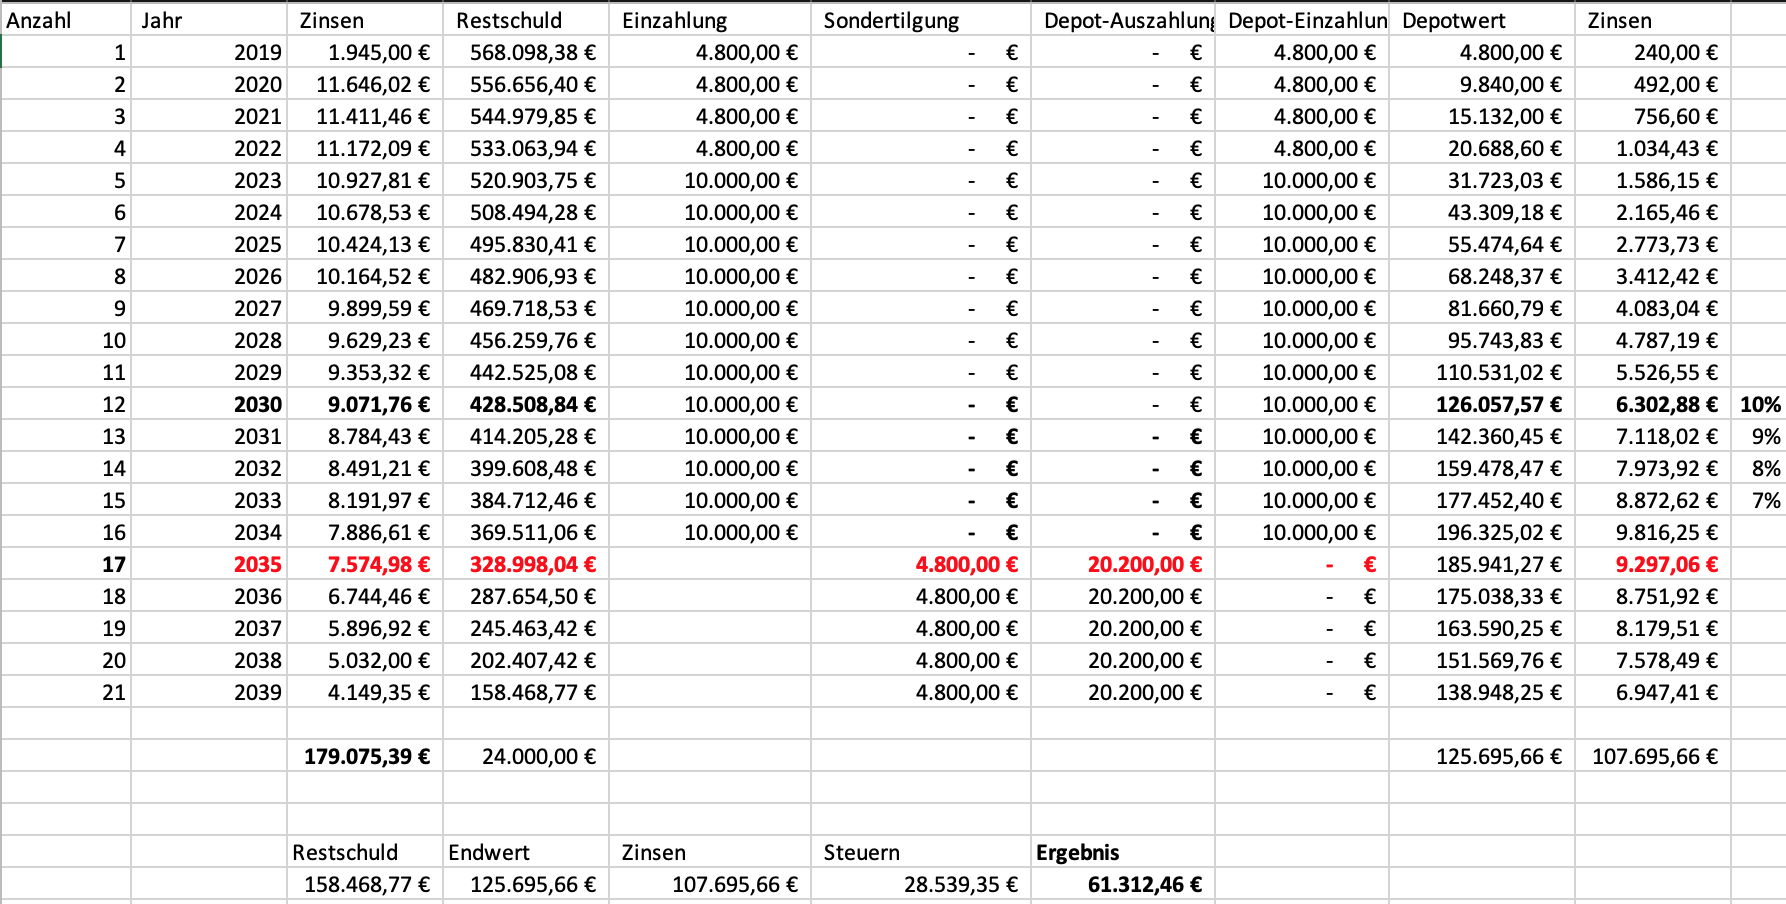Select the Endwert label cell
1786x904 pixels.
pos(526,852)
